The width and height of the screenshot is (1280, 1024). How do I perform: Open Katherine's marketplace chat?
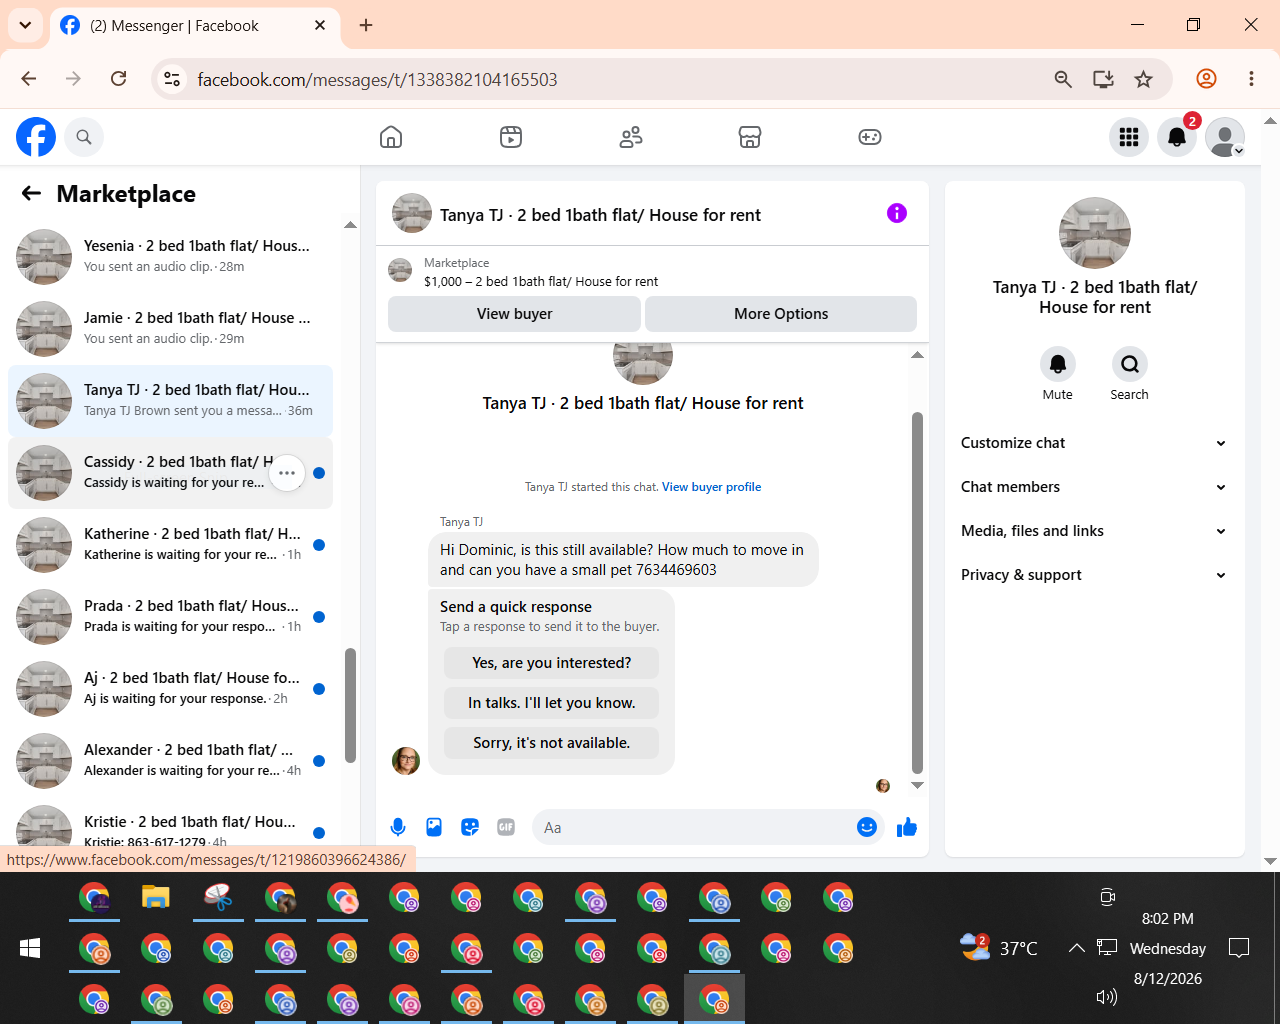[x=170, y=545]
